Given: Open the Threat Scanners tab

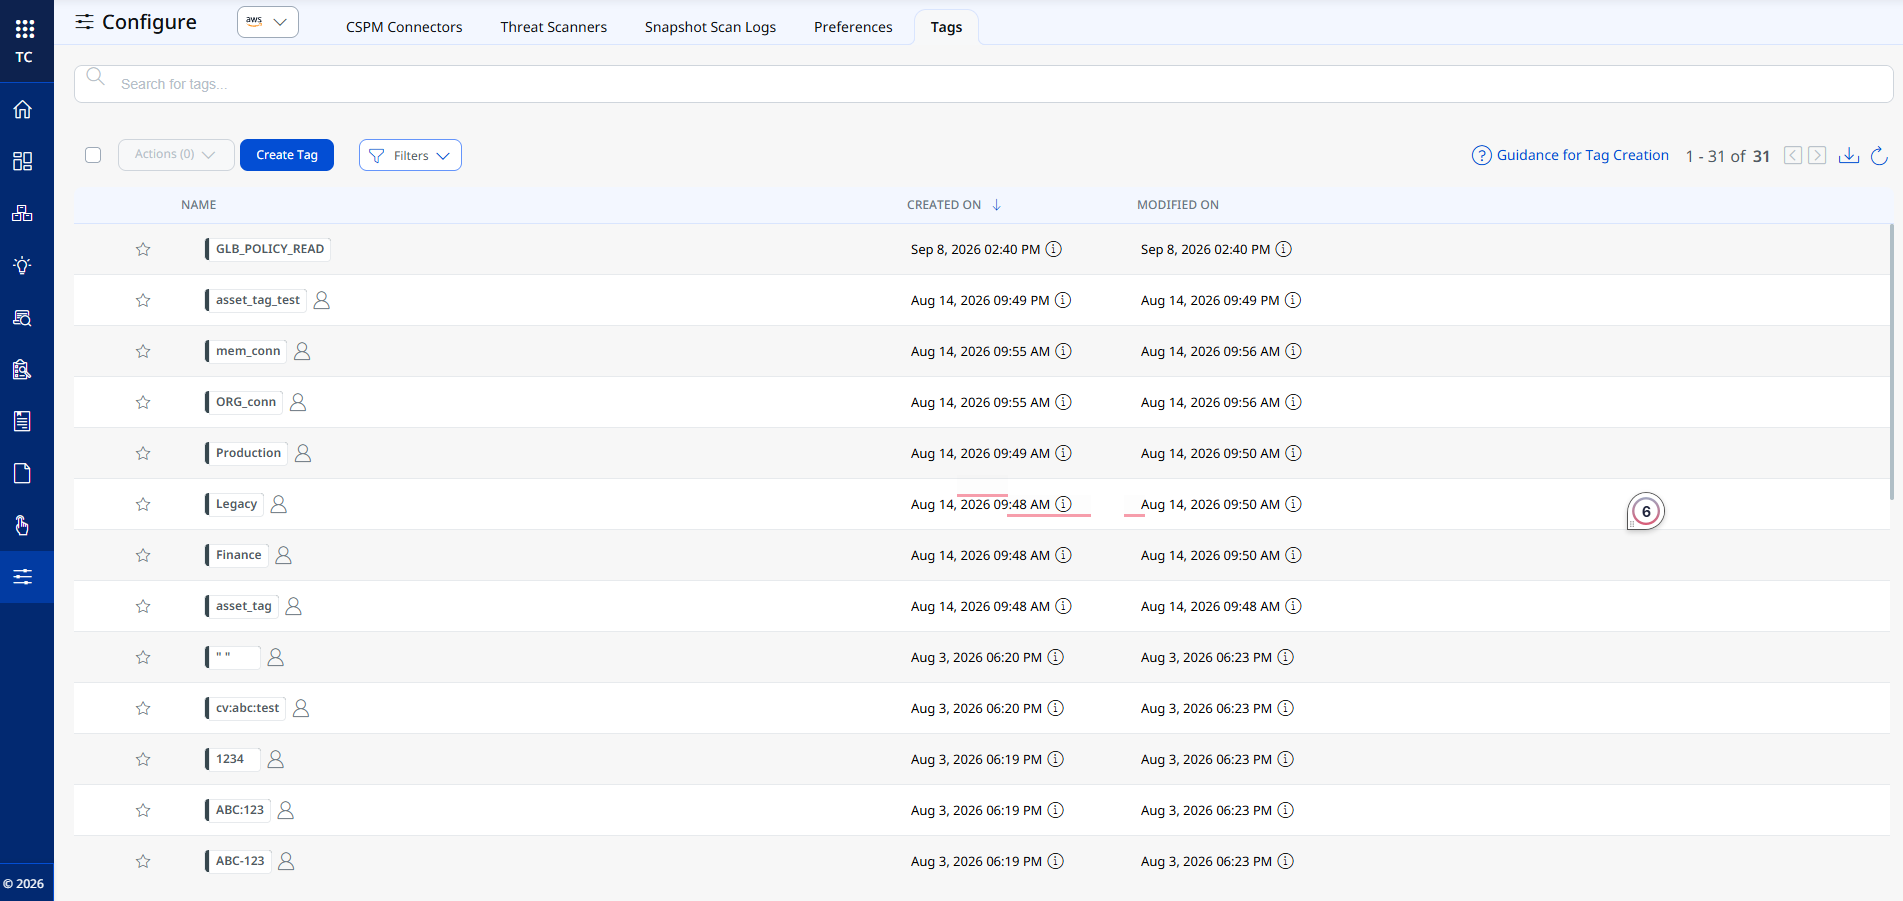Looking at the screenshot, I should 553,27.
